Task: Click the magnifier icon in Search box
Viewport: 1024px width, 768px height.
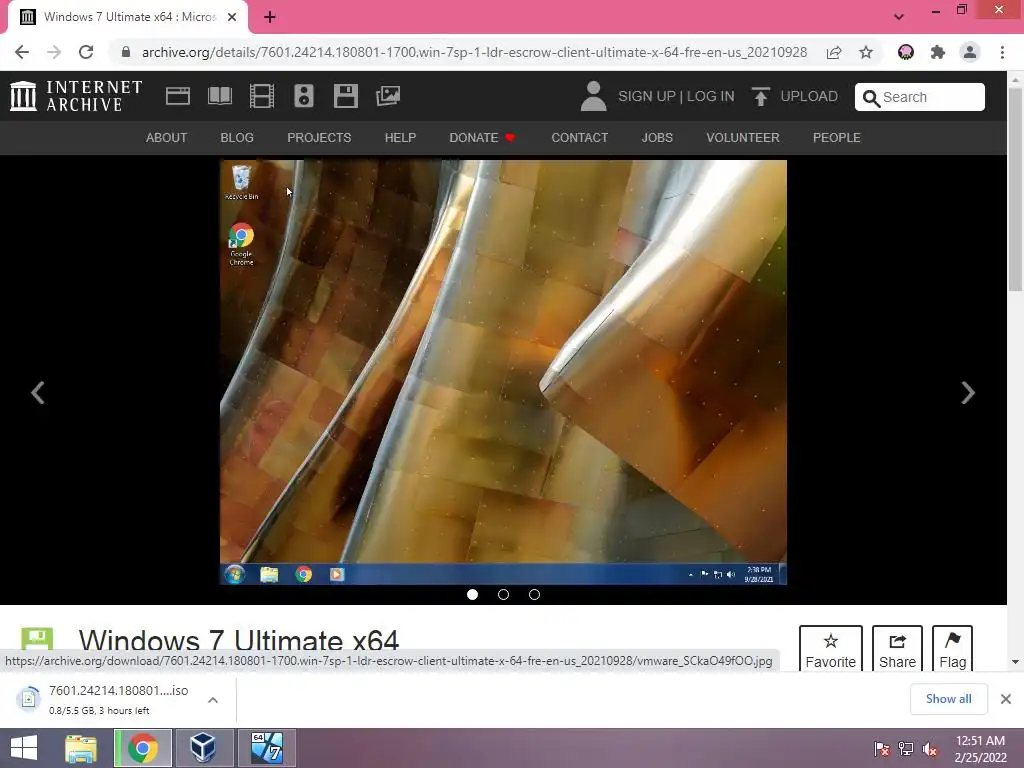Action: click(871, 98)
